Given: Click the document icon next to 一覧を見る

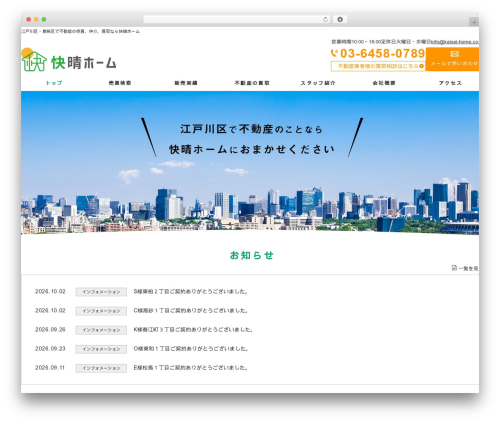Looking at the screenshot, I should point(454,268).
